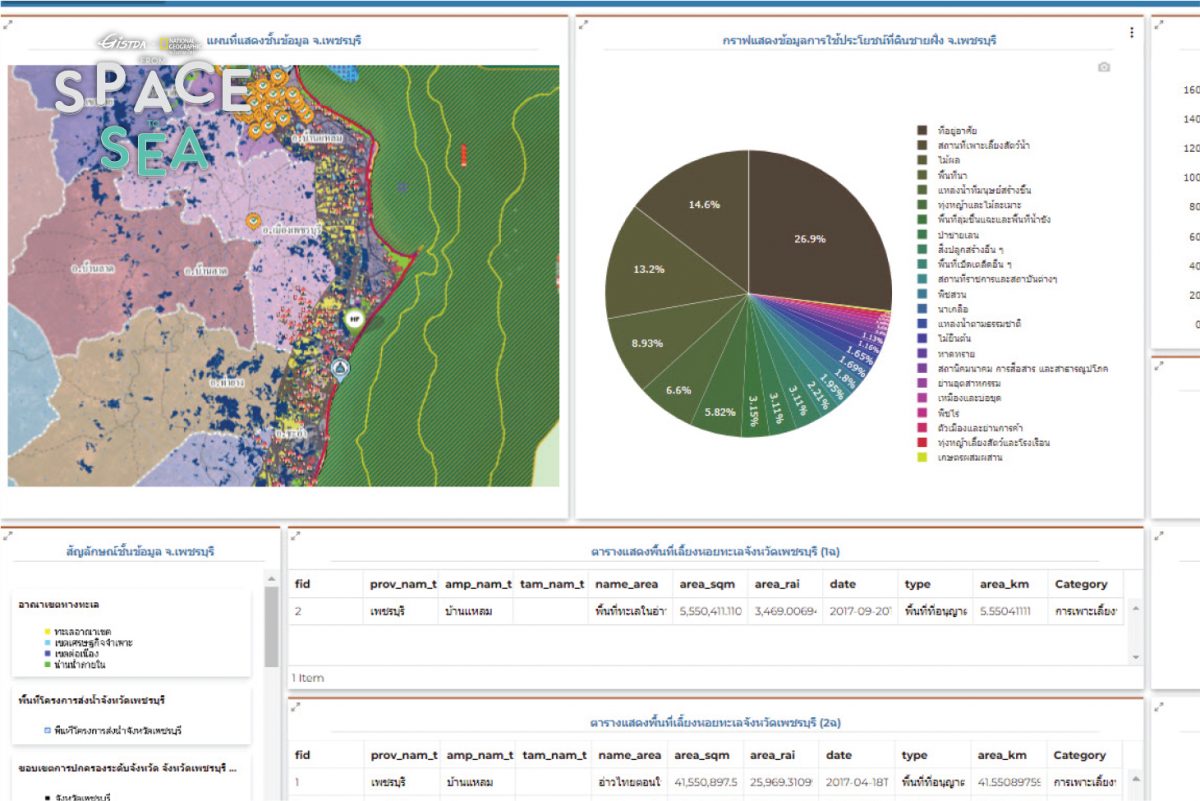Sort first table by area_rai column header

pyautogui.click(x=775, y=584)
